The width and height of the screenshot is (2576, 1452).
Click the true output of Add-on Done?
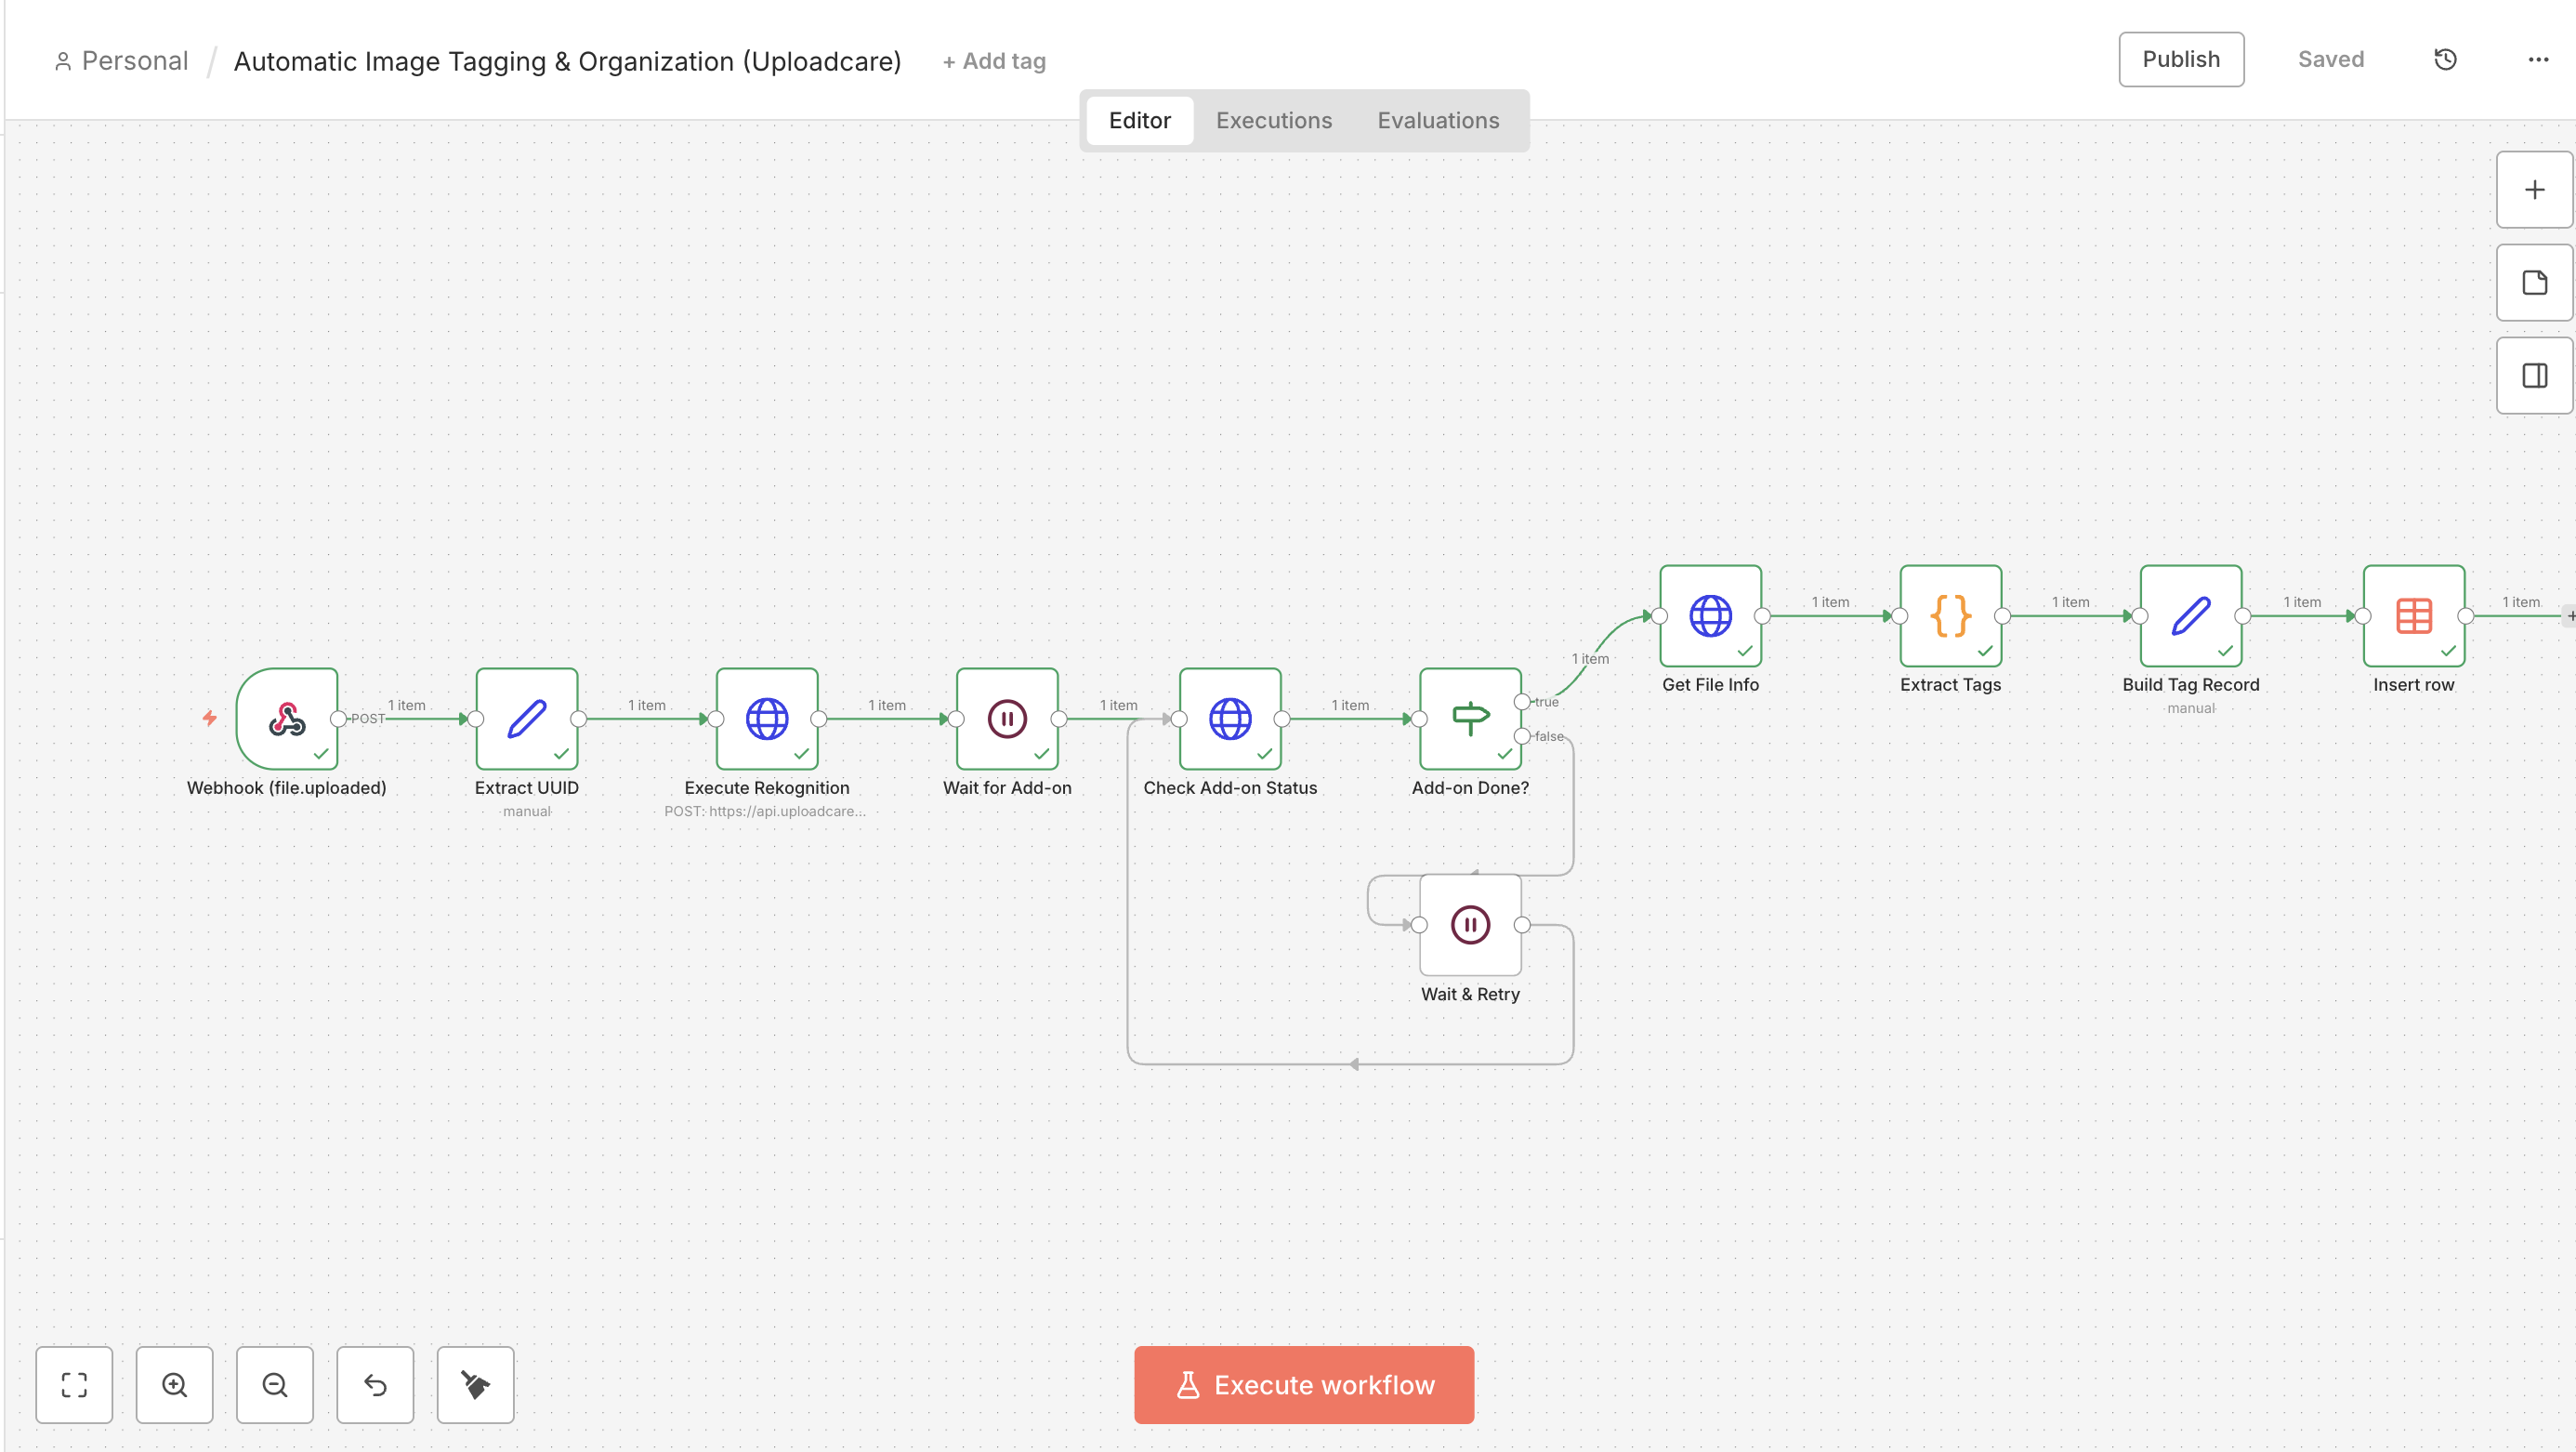[1521, 702]
